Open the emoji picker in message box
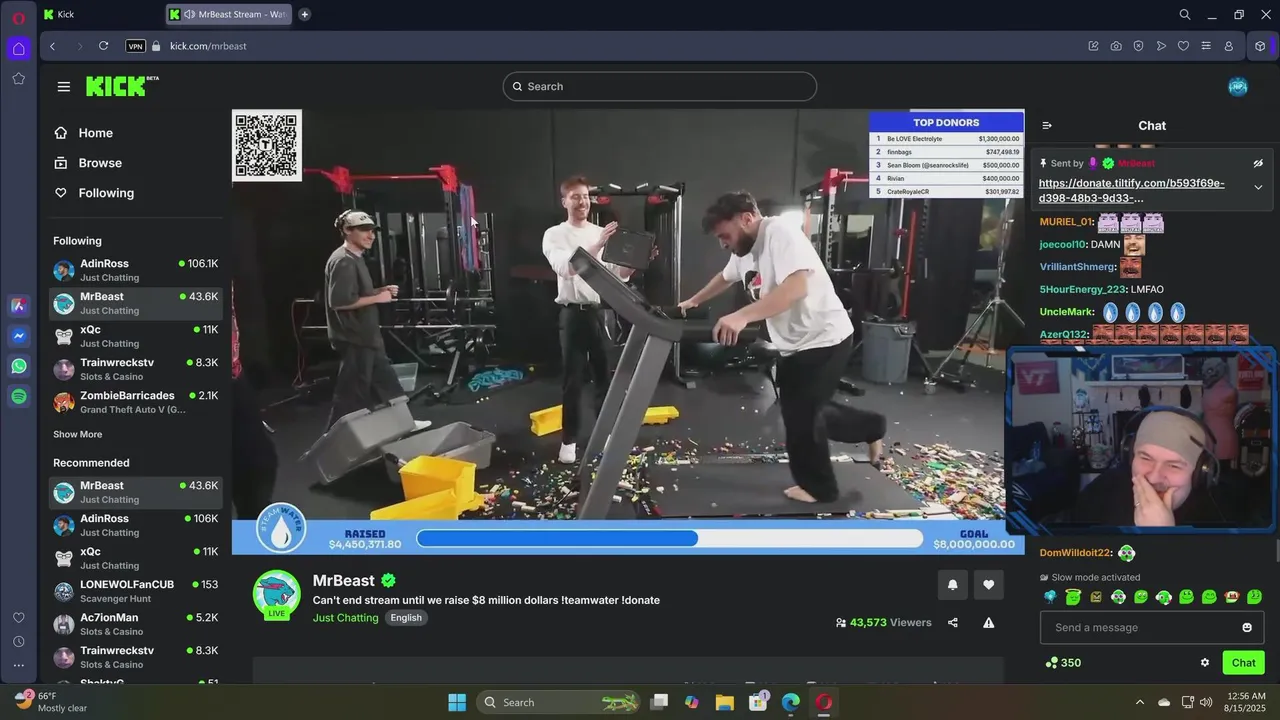The height and width of the screenshot is (720, 1280). [1247, 627]
